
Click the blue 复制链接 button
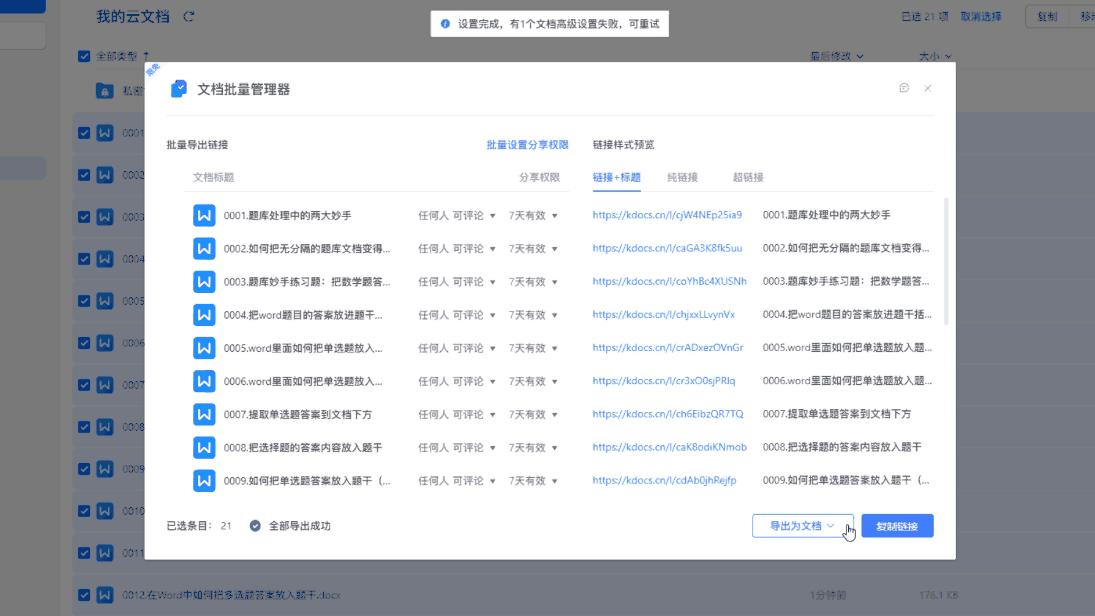pos(898,525)
